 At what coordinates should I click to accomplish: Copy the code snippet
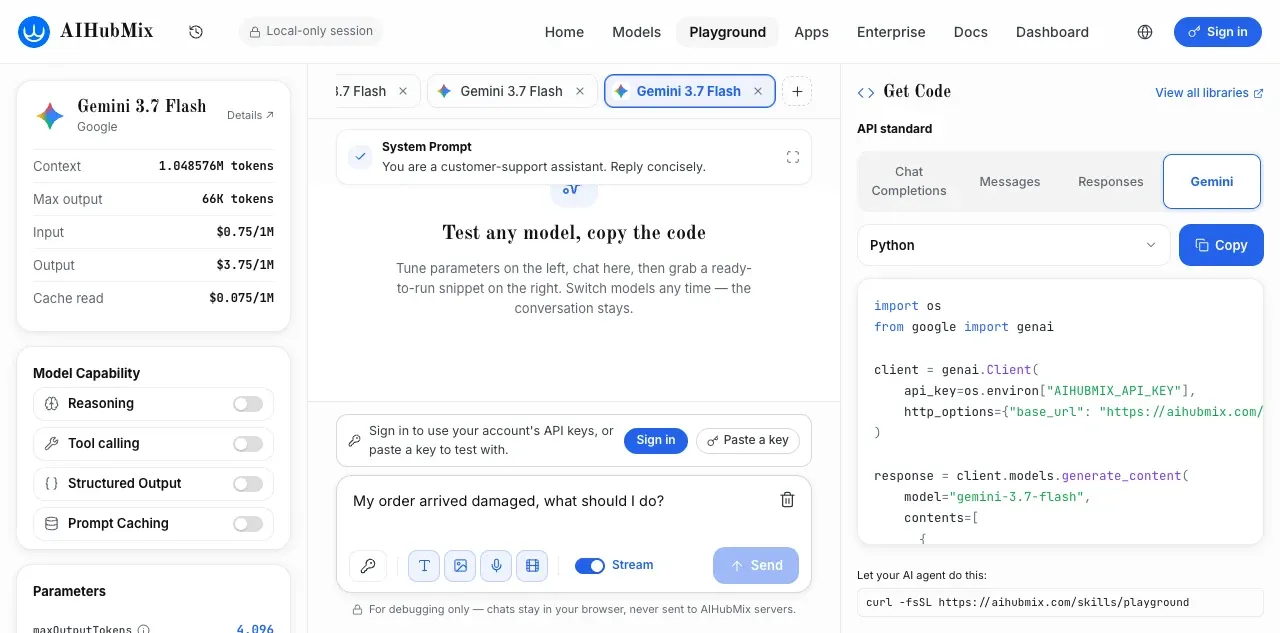point(1221,245)
